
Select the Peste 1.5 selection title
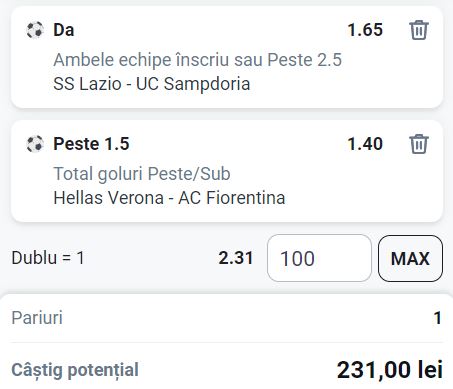tap(91, 144)
